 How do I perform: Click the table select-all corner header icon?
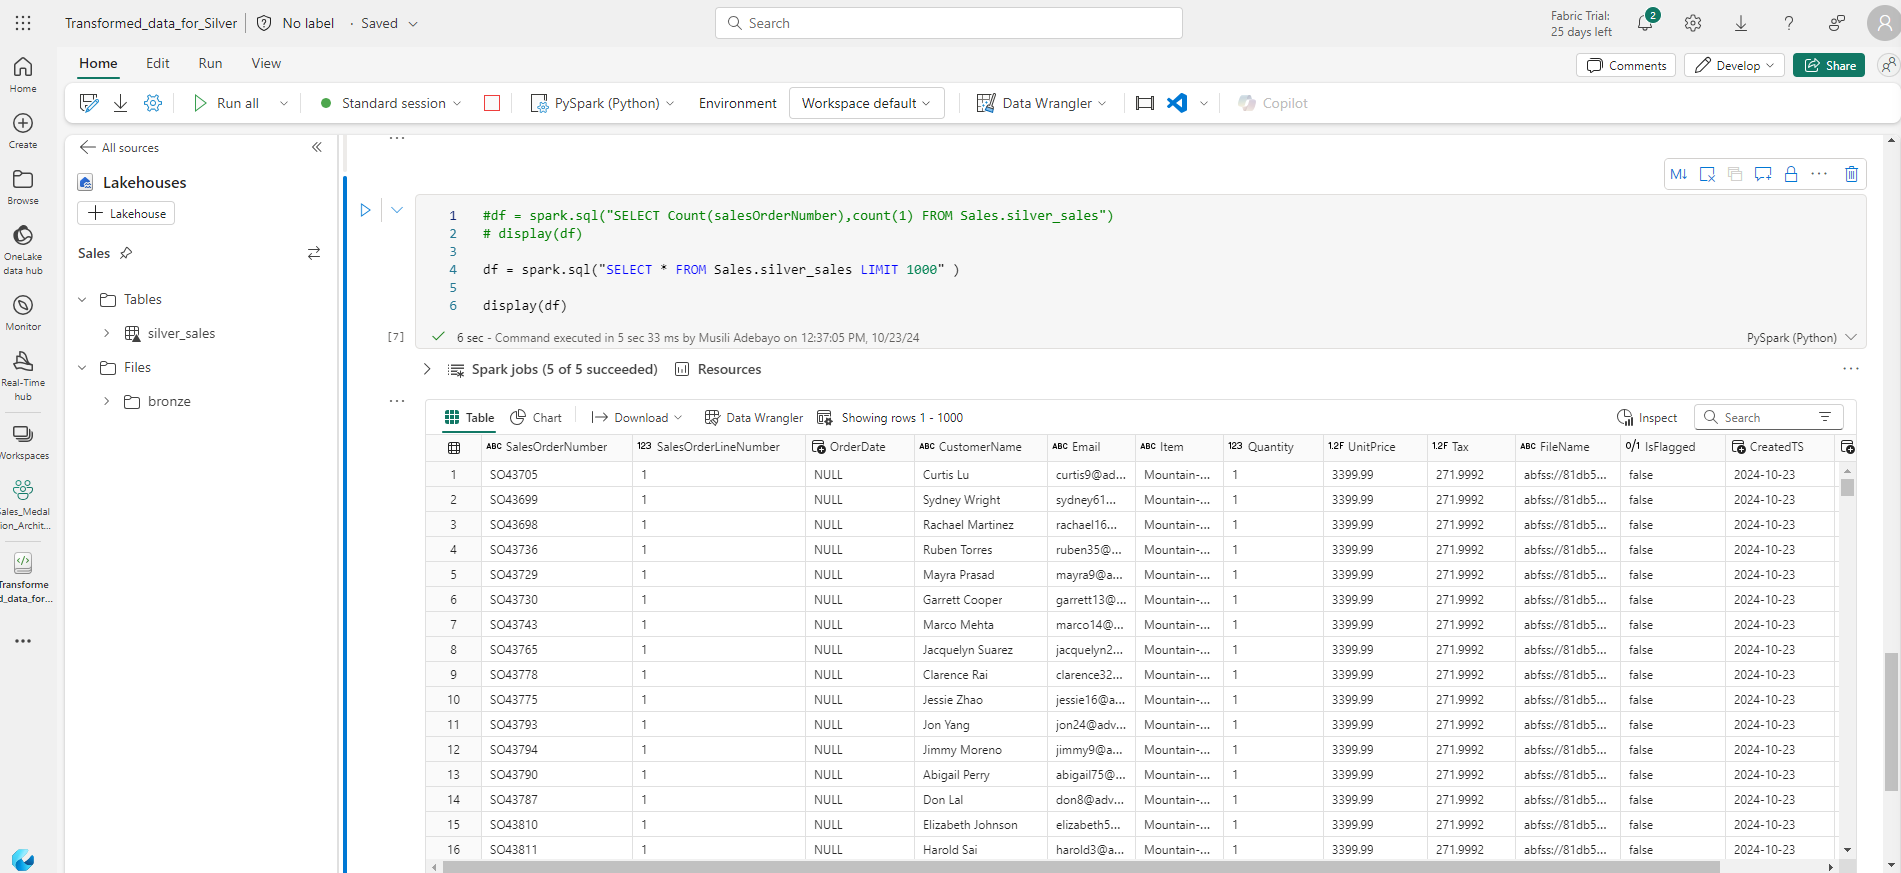point(454,447)
